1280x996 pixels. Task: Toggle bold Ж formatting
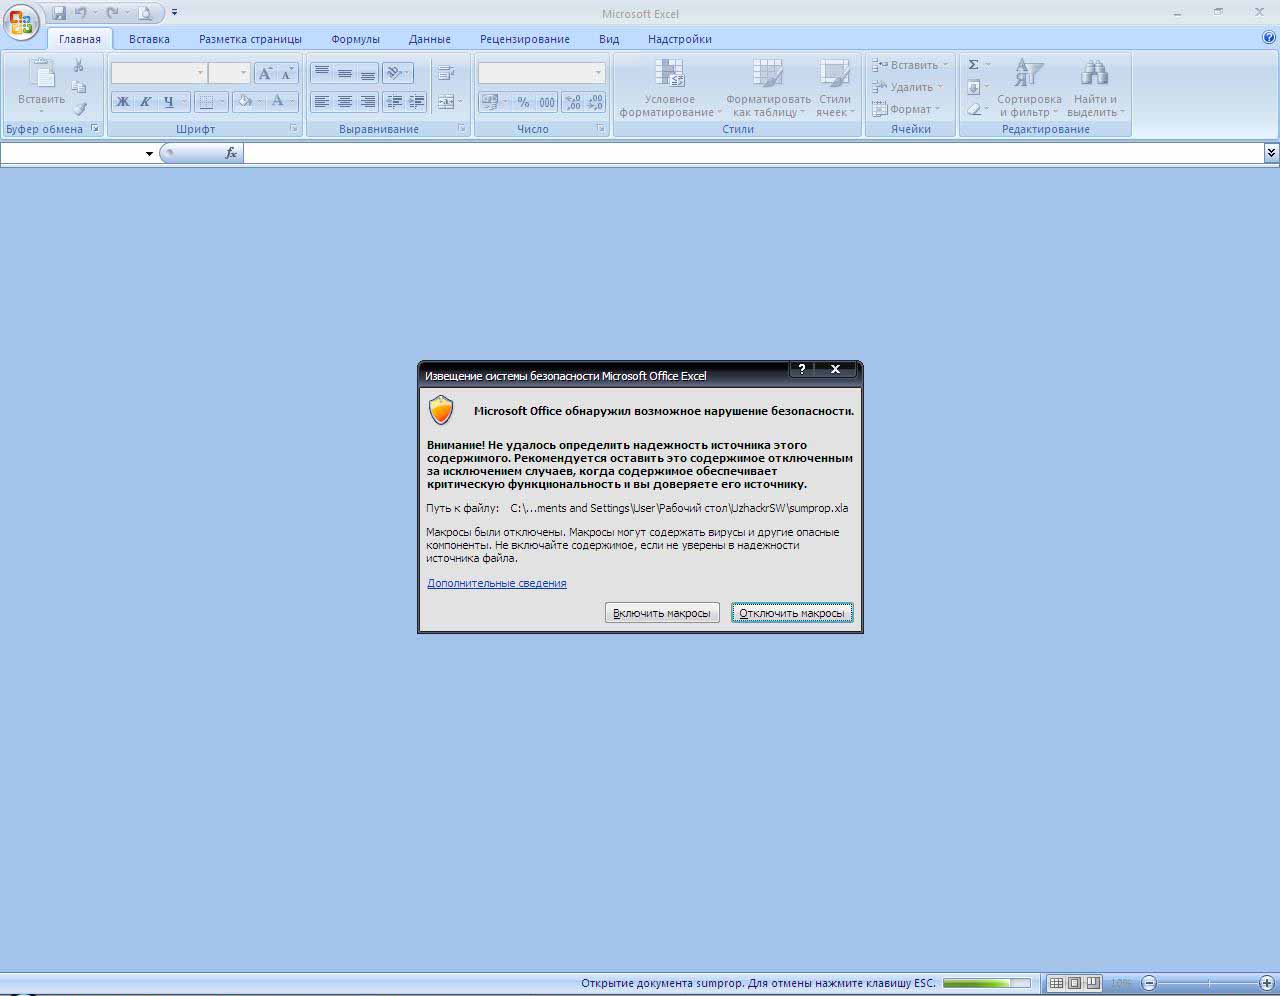click(122, 102)
